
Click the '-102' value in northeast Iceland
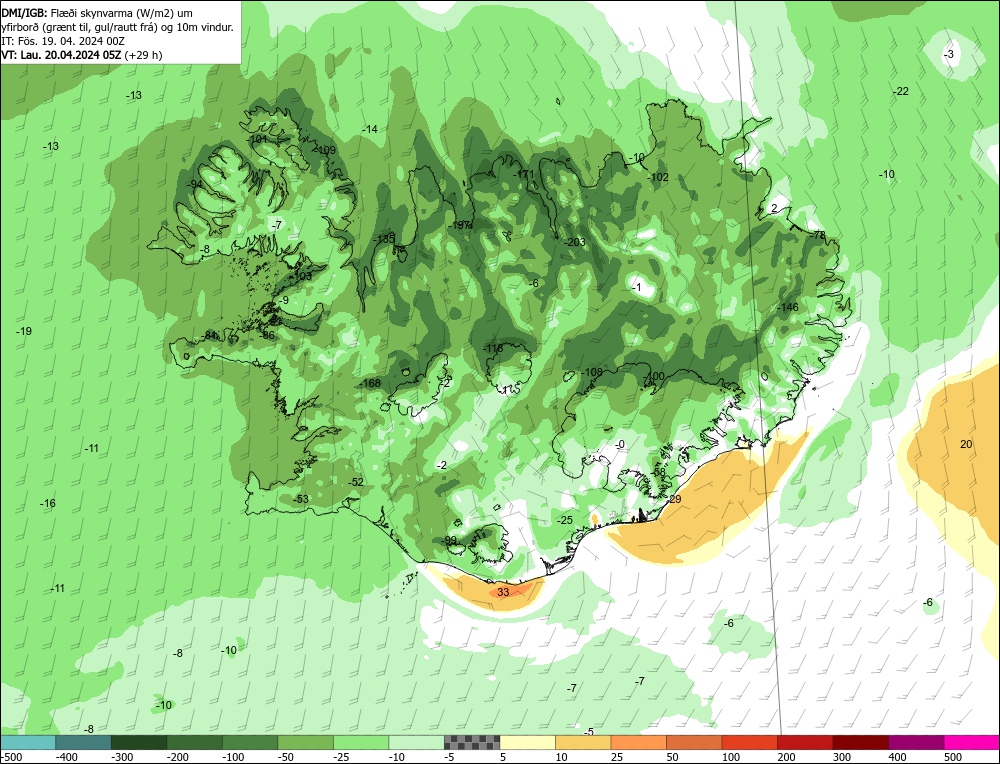658,177
